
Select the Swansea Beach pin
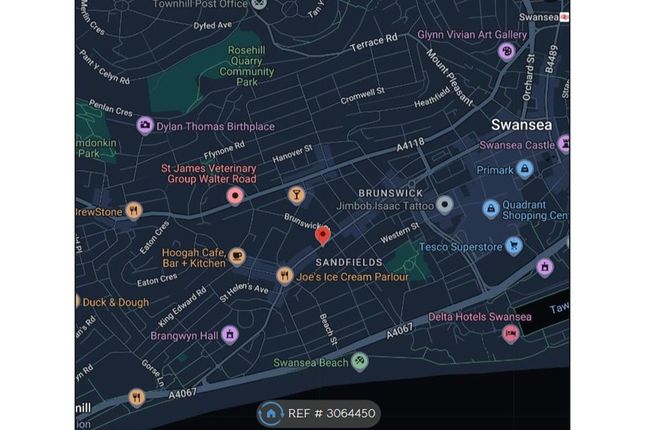point(360,362)
